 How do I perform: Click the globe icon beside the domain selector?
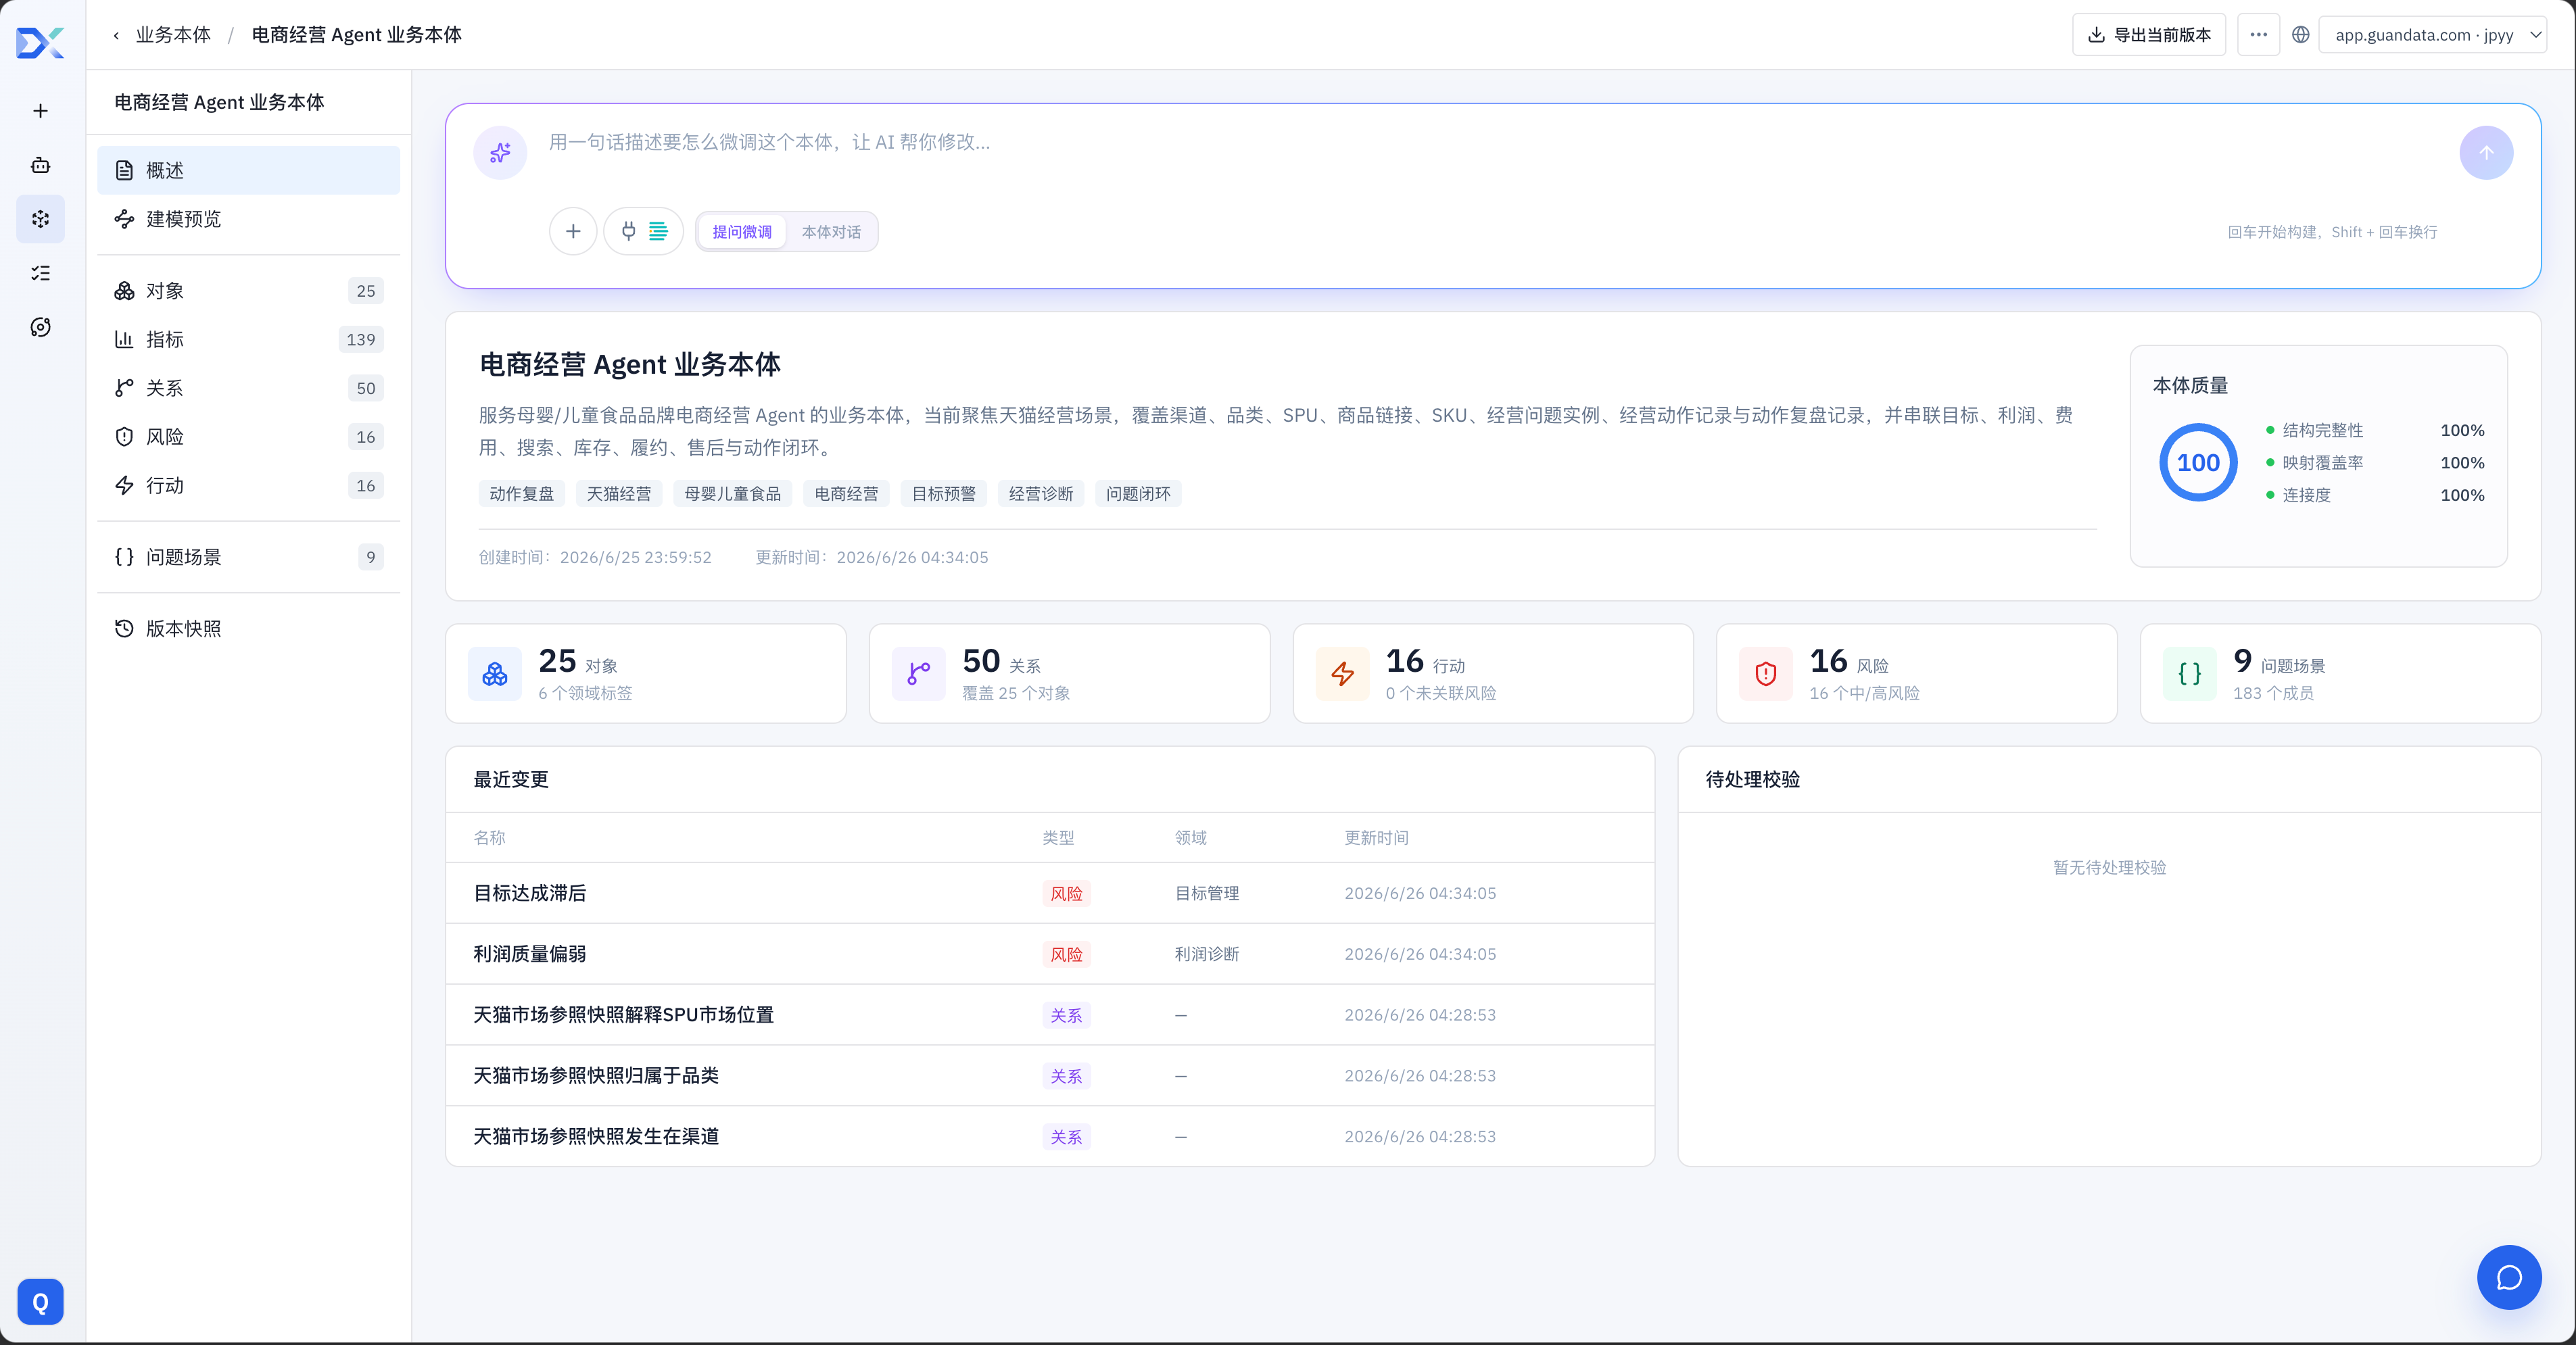tap(2301, 35)
